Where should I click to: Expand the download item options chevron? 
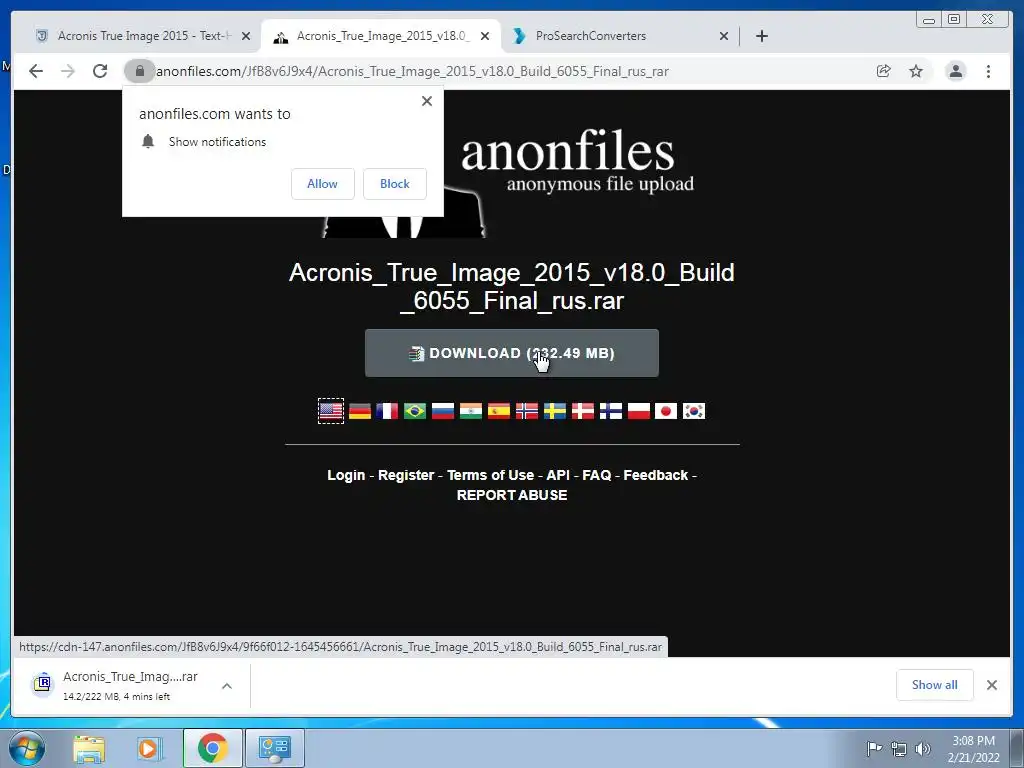coord(227,686)
